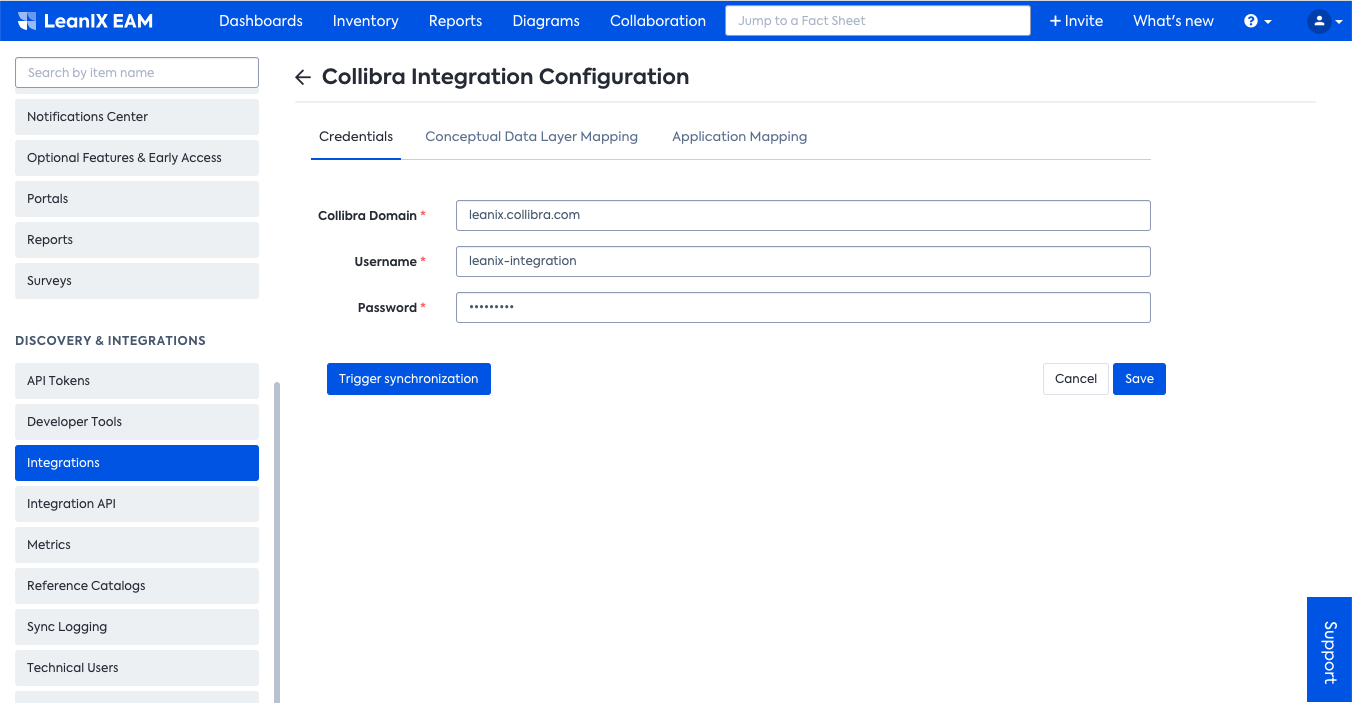Click the Search by item name field

click(x=137, y=73)
